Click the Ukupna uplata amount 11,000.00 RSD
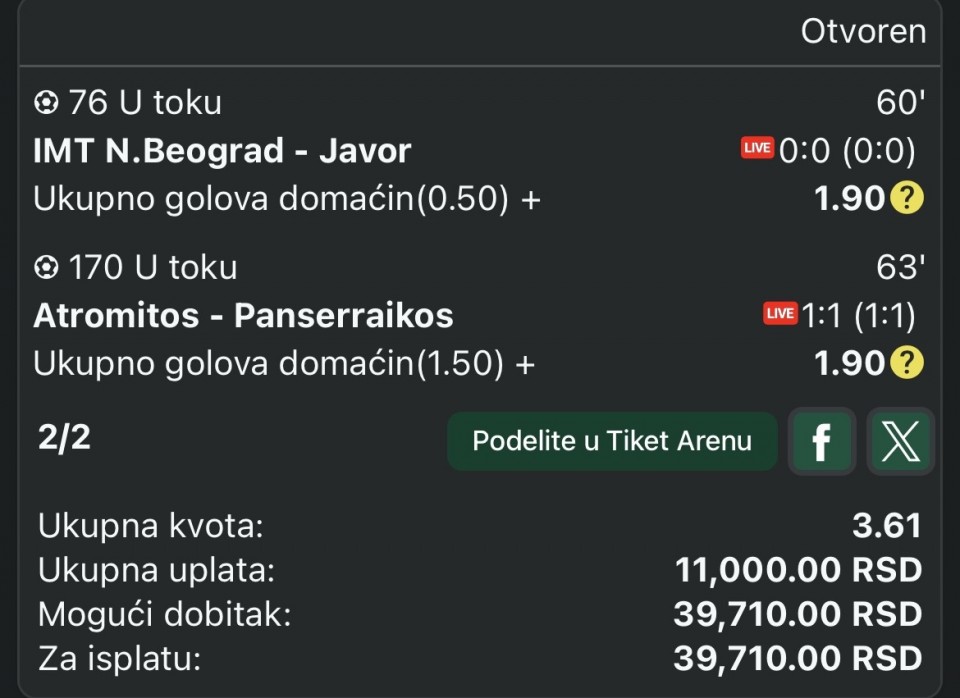 [797, 570]
